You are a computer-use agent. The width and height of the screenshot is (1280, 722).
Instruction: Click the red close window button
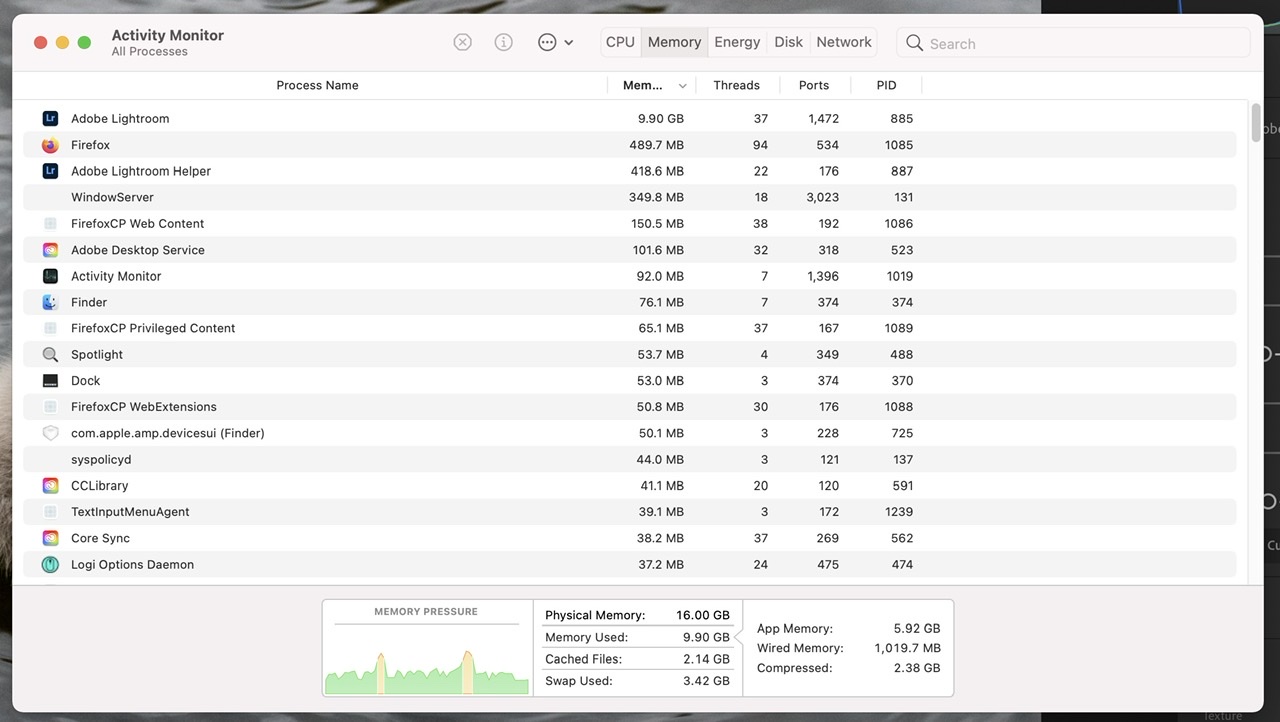click(x=40, y=42)
